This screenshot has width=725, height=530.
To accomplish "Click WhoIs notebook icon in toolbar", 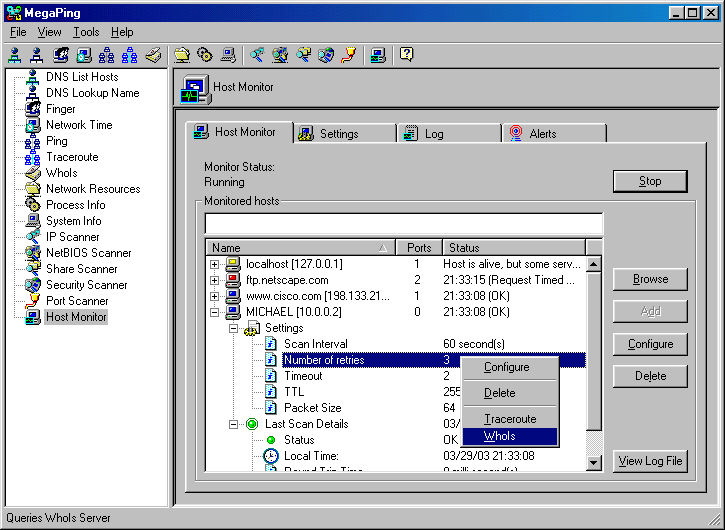I will pos(153,55).
